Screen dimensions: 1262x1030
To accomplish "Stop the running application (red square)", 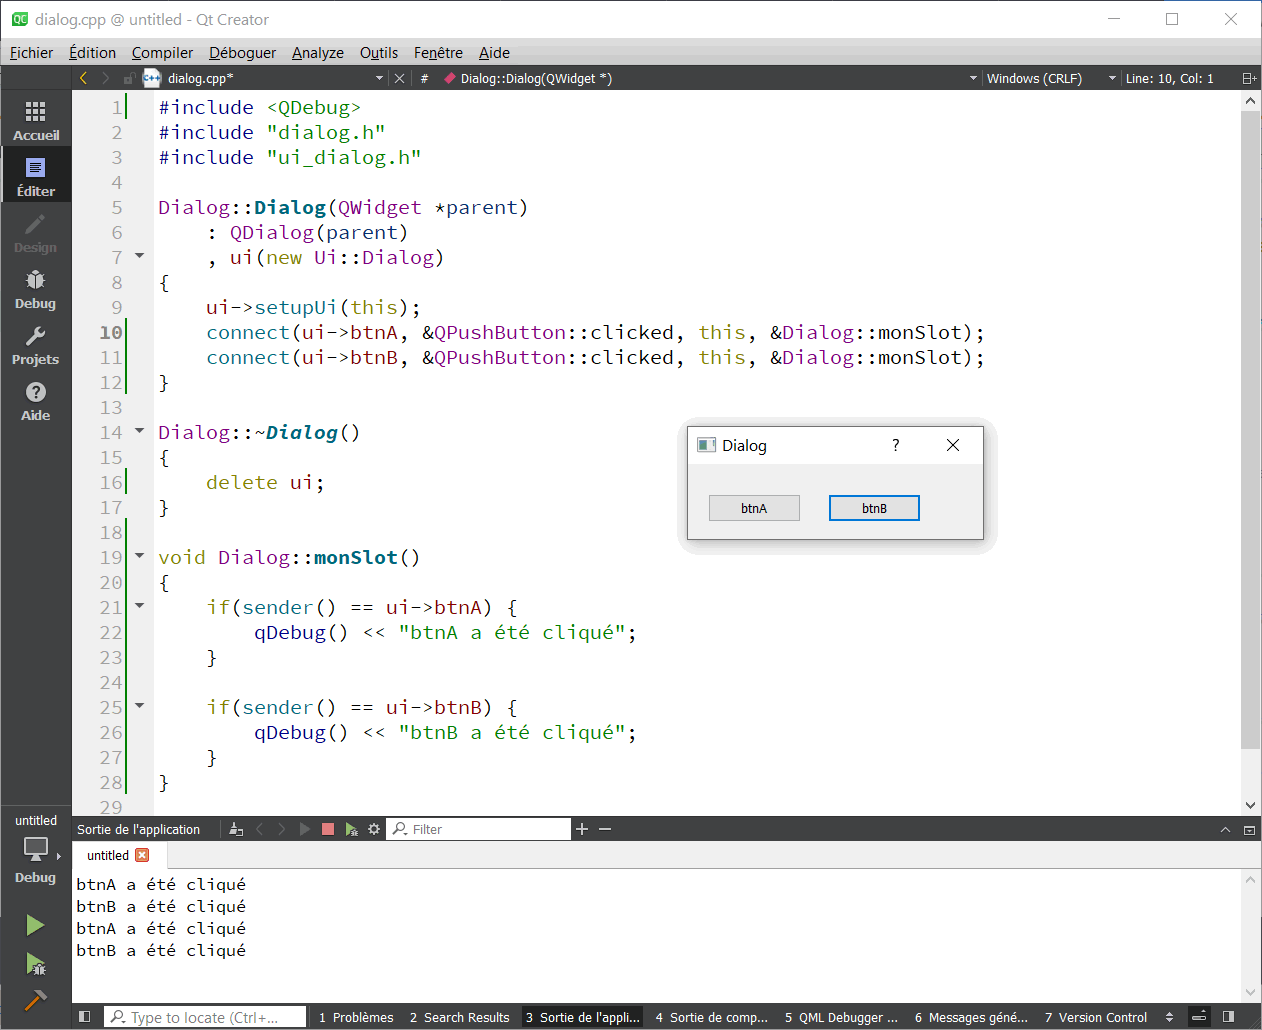I will 327,829.
